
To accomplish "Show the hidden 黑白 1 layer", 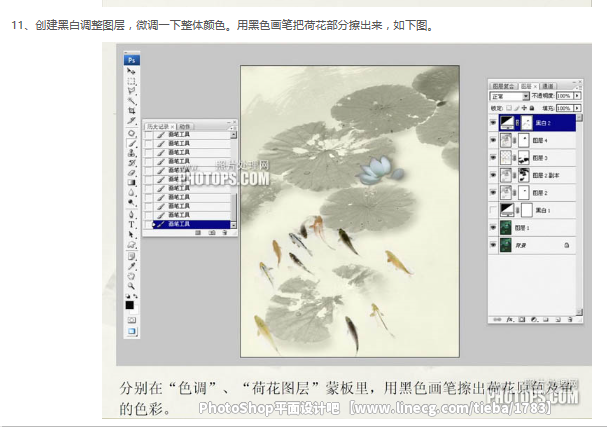I will [x=493, y=210].
